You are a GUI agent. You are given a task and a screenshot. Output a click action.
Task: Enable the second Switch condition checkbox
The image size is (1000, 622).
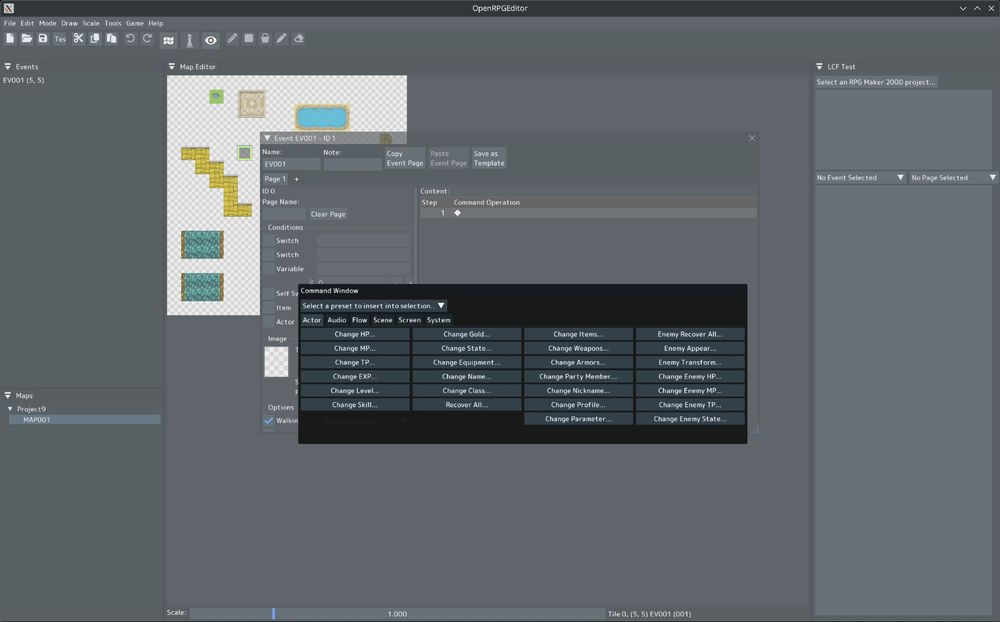coord(268,255)
